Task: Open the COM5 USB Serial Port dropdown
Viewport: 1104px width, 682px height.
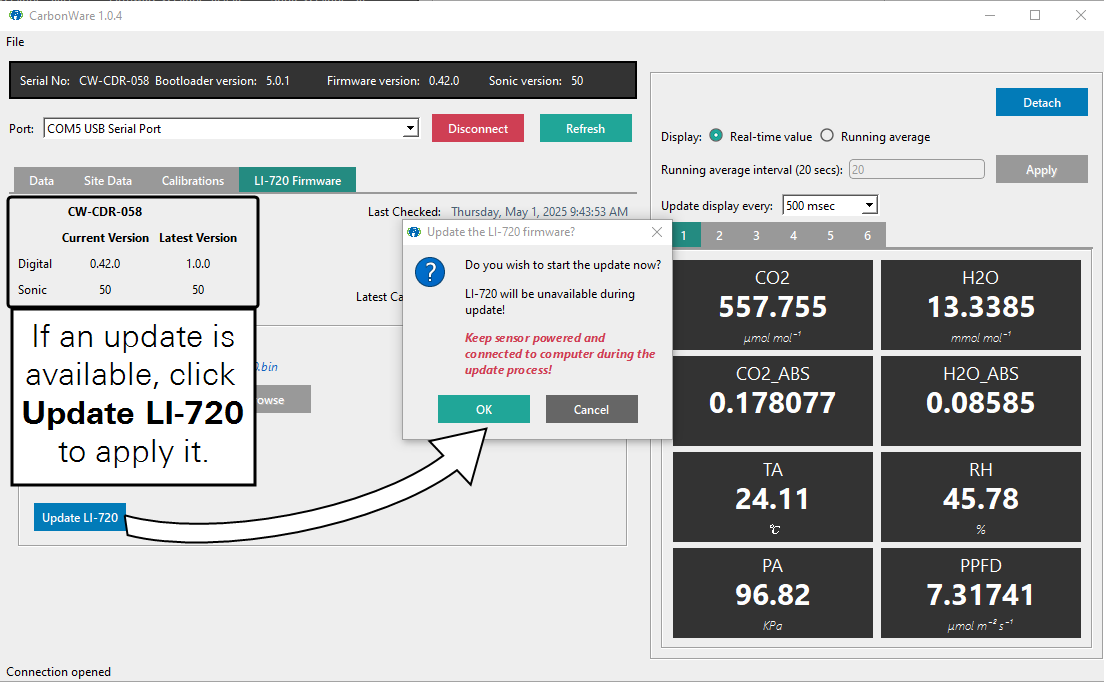Action: tap(410, 129)
